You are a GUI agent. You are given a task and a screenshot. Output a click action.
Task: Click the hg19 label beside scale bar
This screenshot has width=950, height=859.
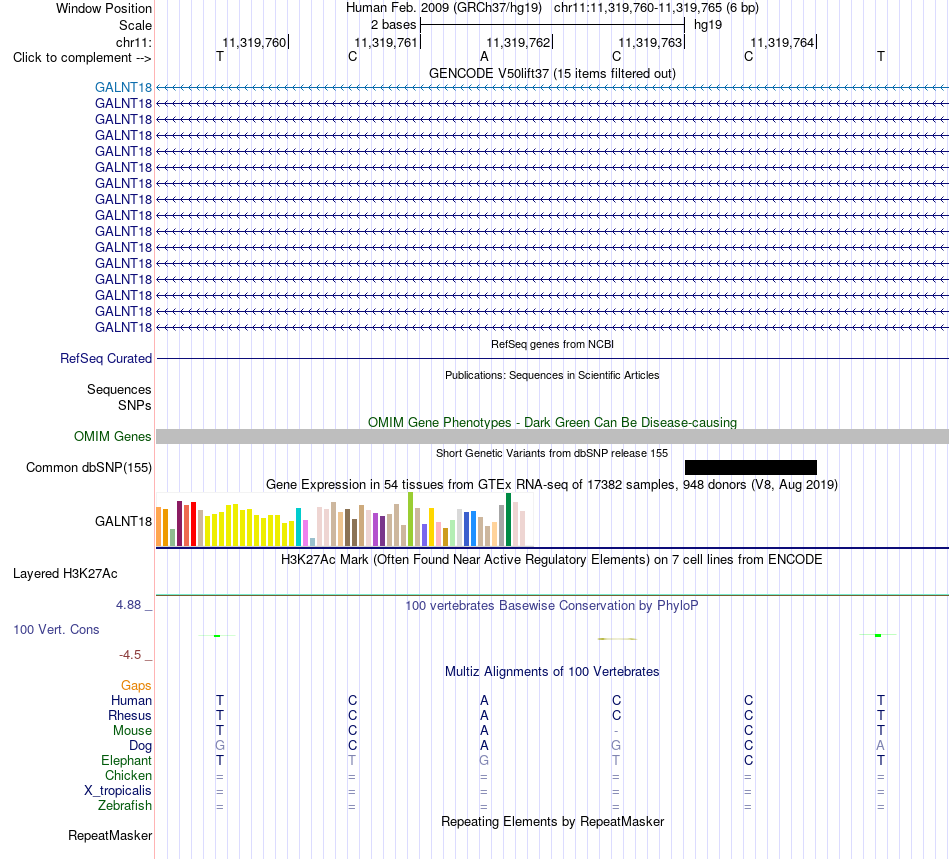tap(708, 25)
